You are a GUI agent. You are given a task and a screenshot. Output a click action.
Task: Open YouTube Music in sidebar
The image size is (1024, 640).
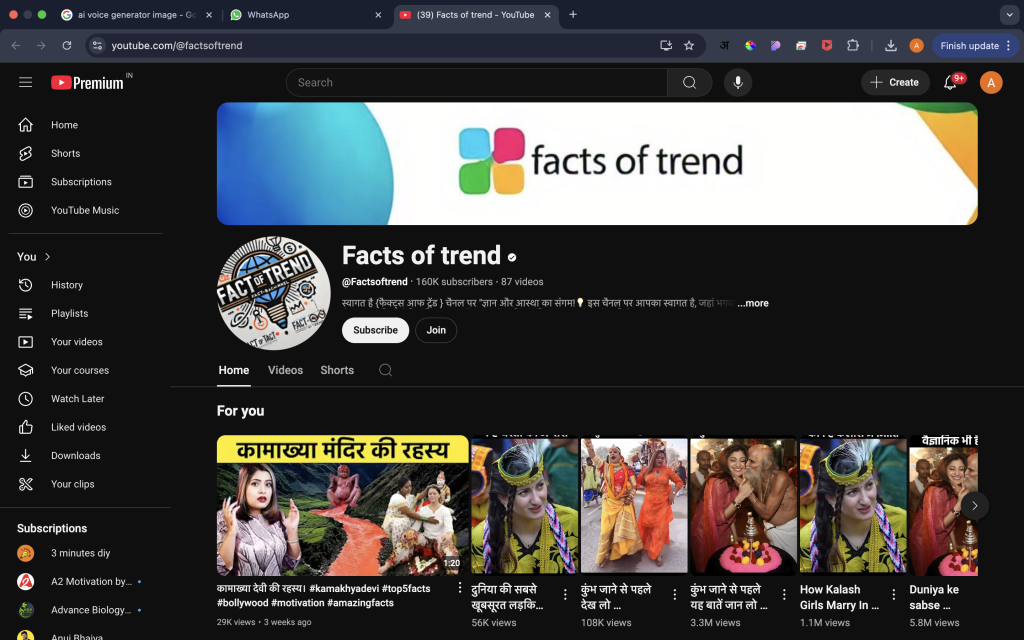coord(85,210)
